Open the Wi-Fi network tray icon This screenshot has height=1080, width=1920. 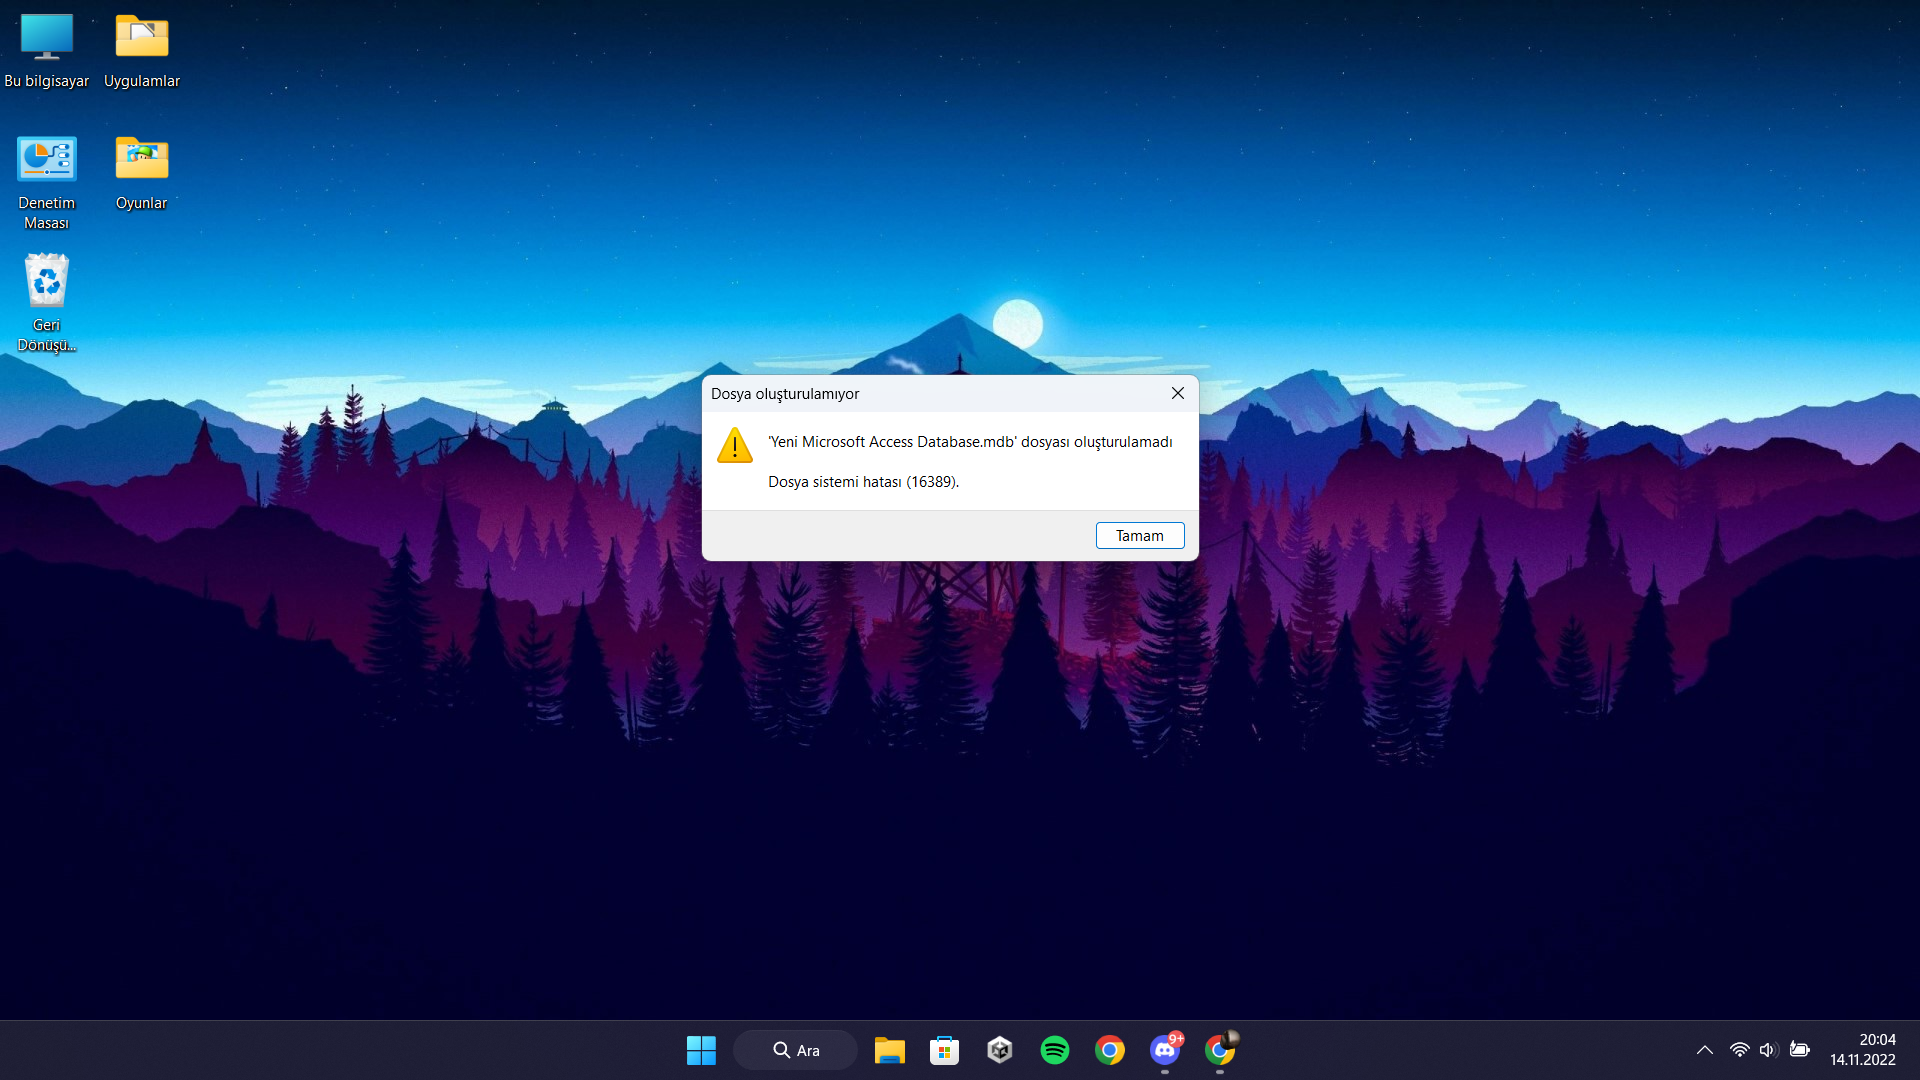pyautogui.click(x=1740, y=1050)
